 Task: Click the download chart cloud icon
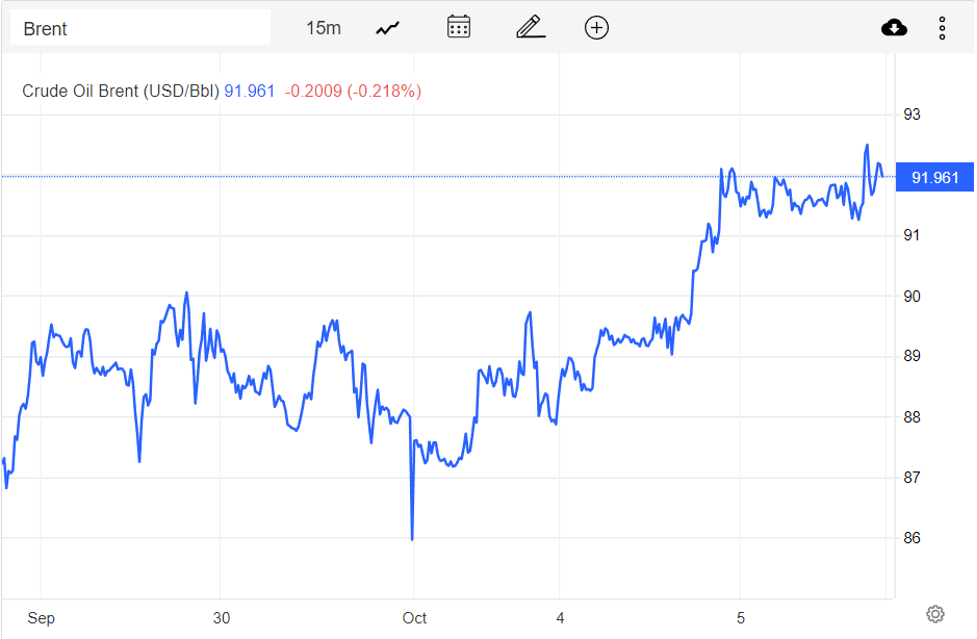(x=894, y=27)
